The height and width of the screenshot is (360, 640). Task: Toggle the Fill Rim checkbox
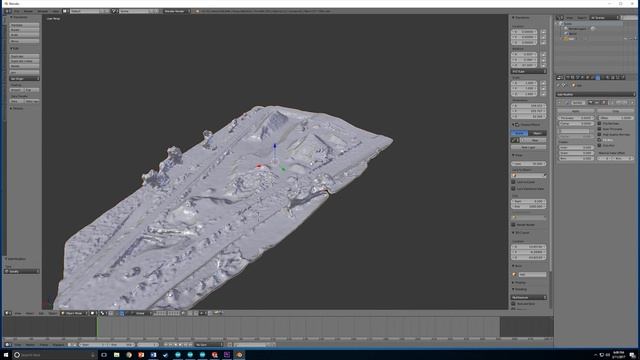tap(599, 140)
